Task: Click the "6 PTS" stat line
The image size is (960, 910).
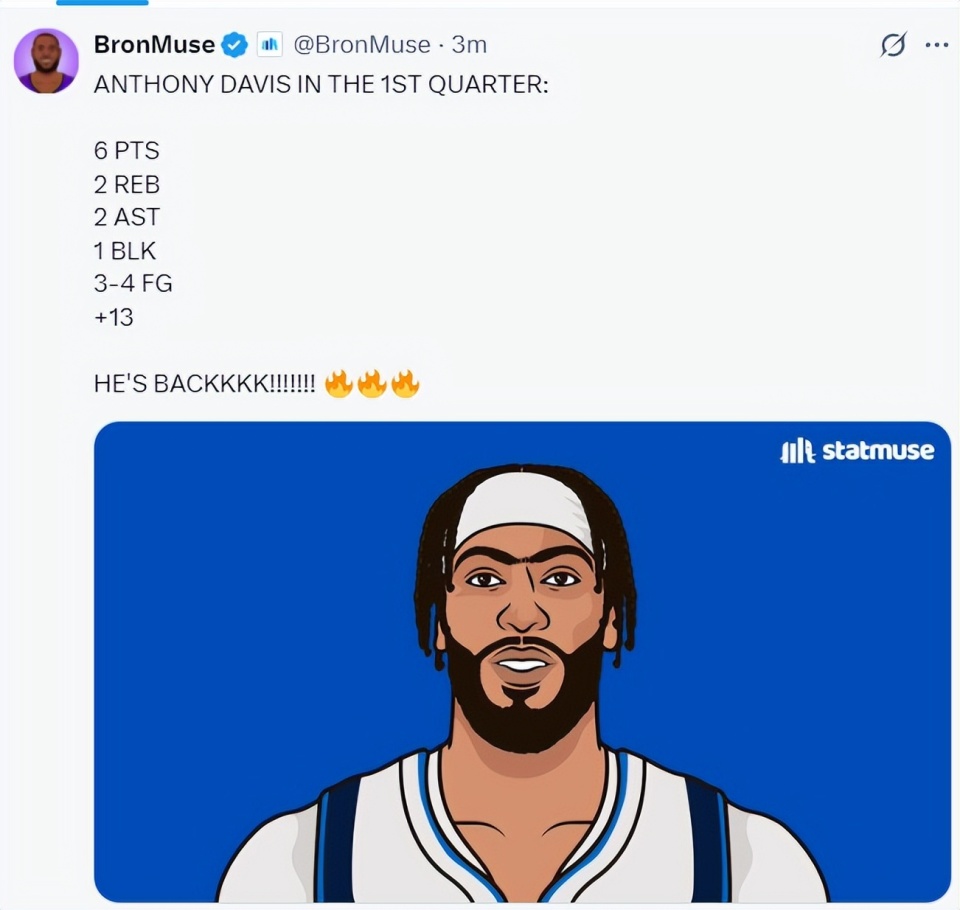Action: pos(126,151)
